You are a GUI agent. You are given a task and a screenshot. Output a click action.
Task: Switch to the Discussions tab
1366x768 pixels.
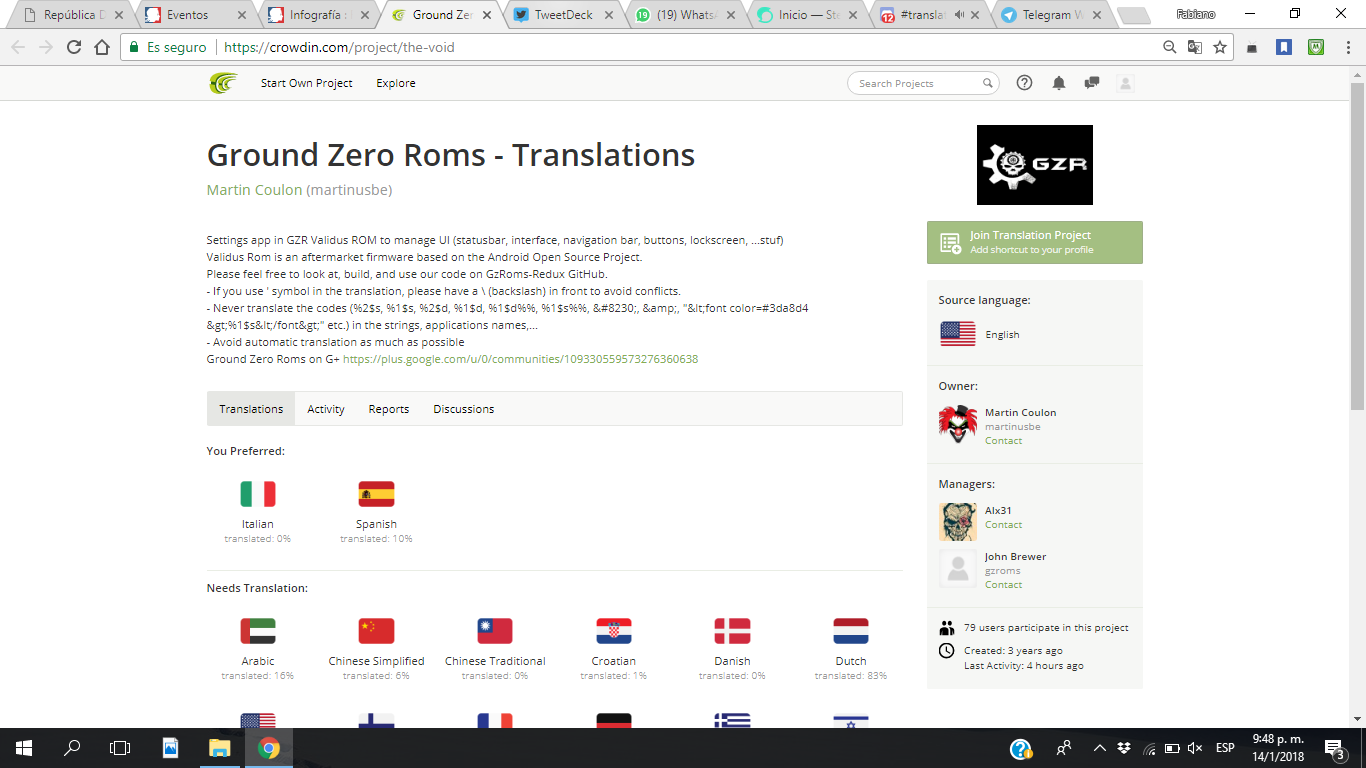click(464, 409)
